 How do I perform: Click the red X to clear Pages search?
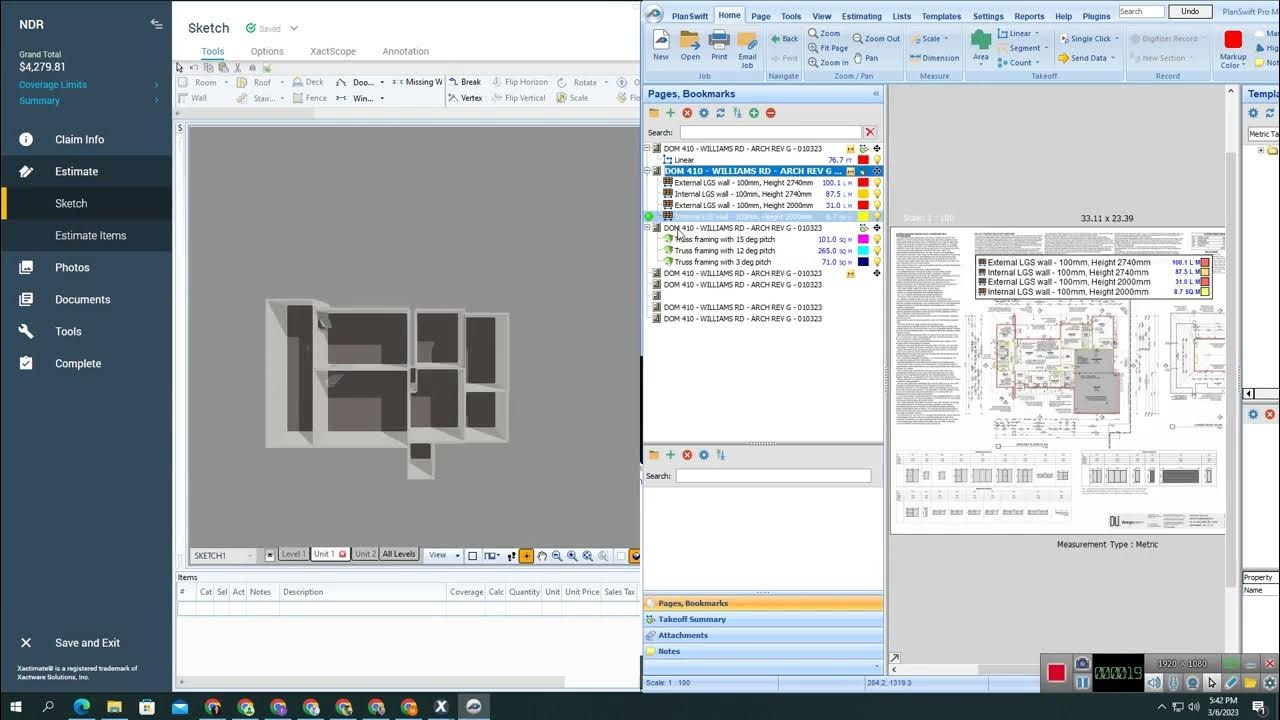[x=870, y=132]
